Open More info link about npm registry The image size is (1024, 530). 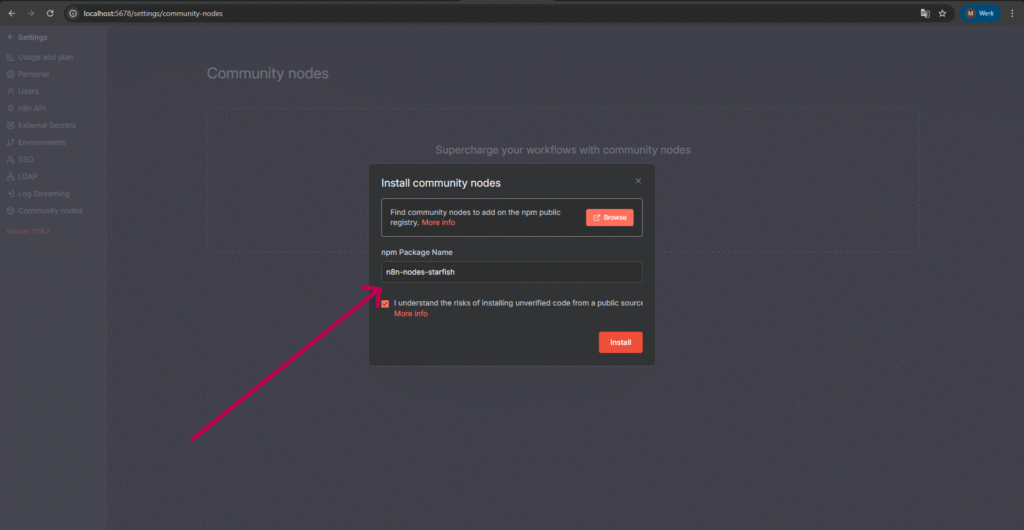coord(438,222)
